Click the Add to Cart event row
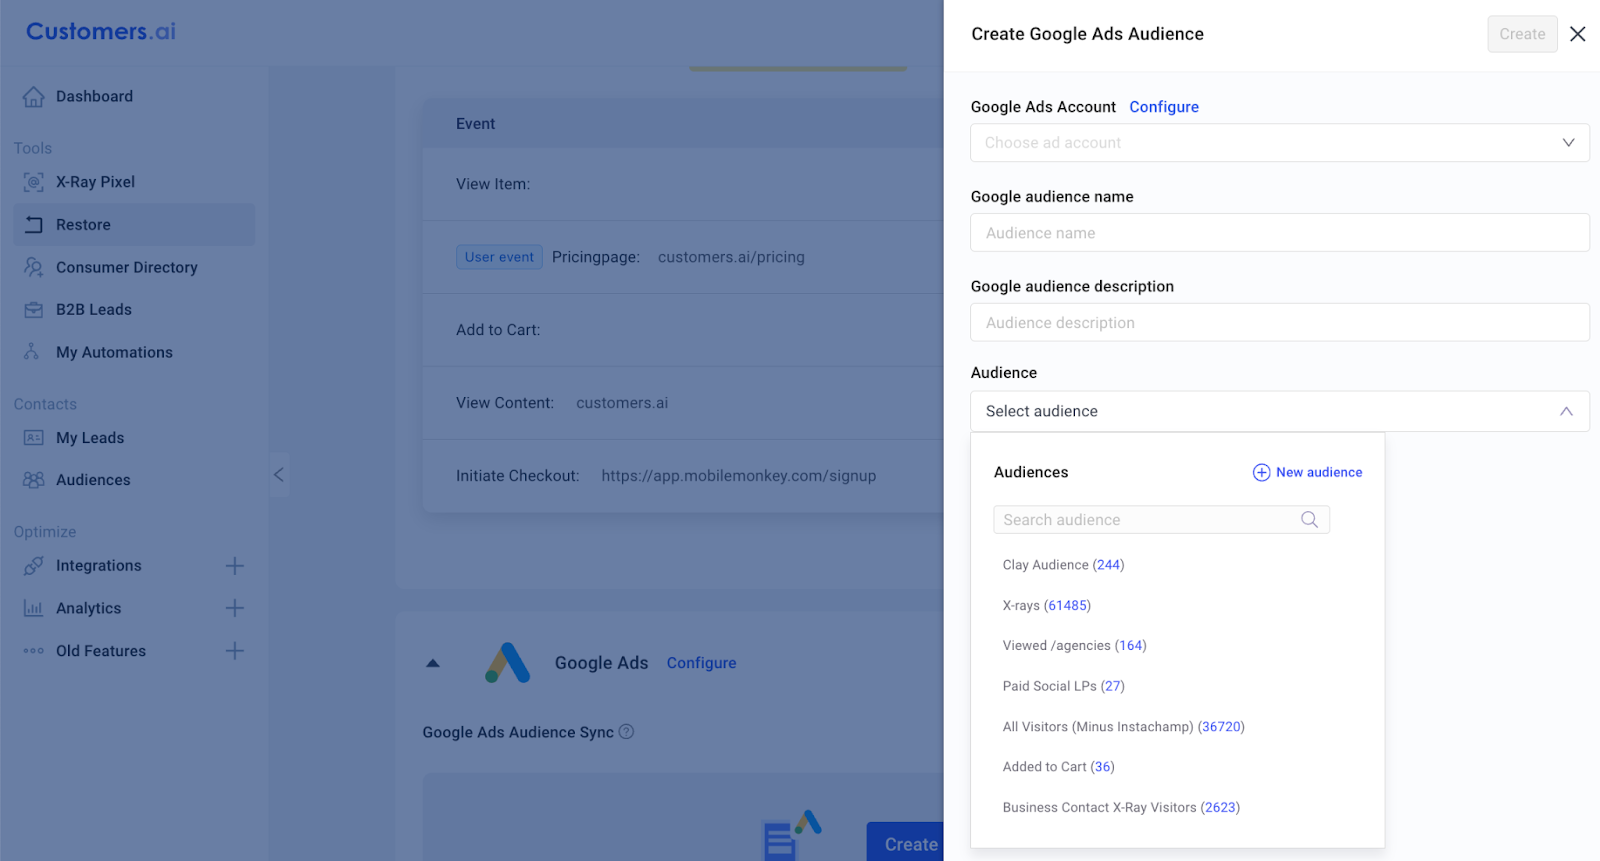 [x=683, y=330]
